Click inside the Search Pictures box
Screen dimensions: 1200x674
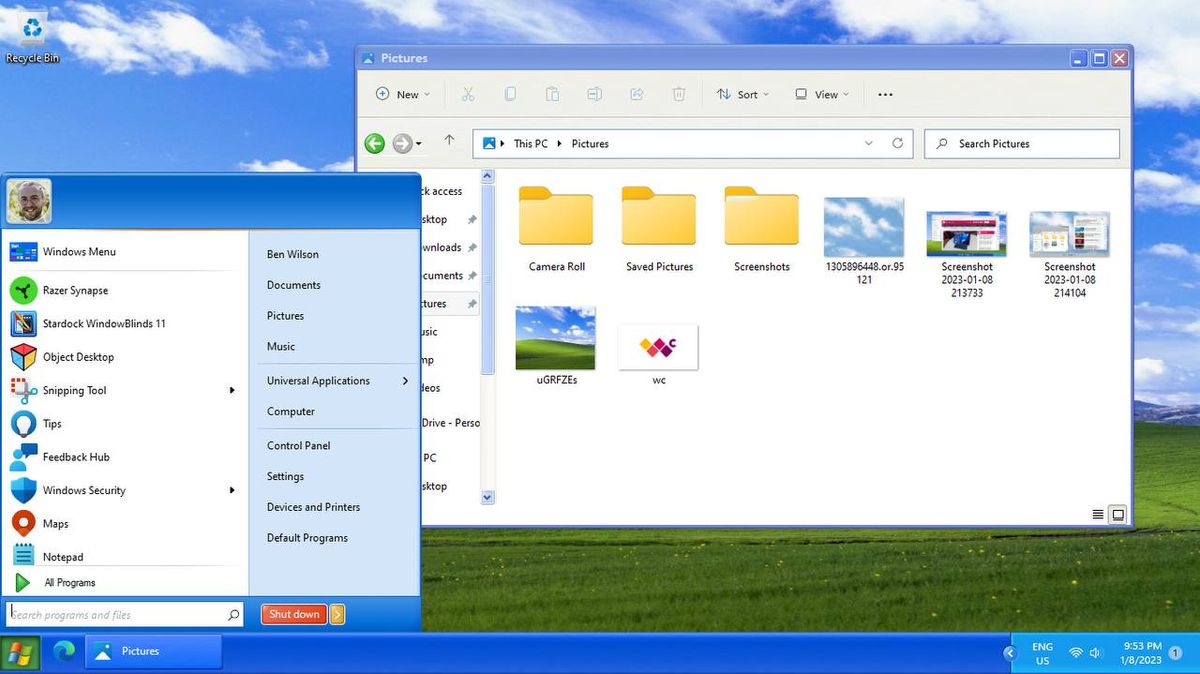click(1021, 143)
